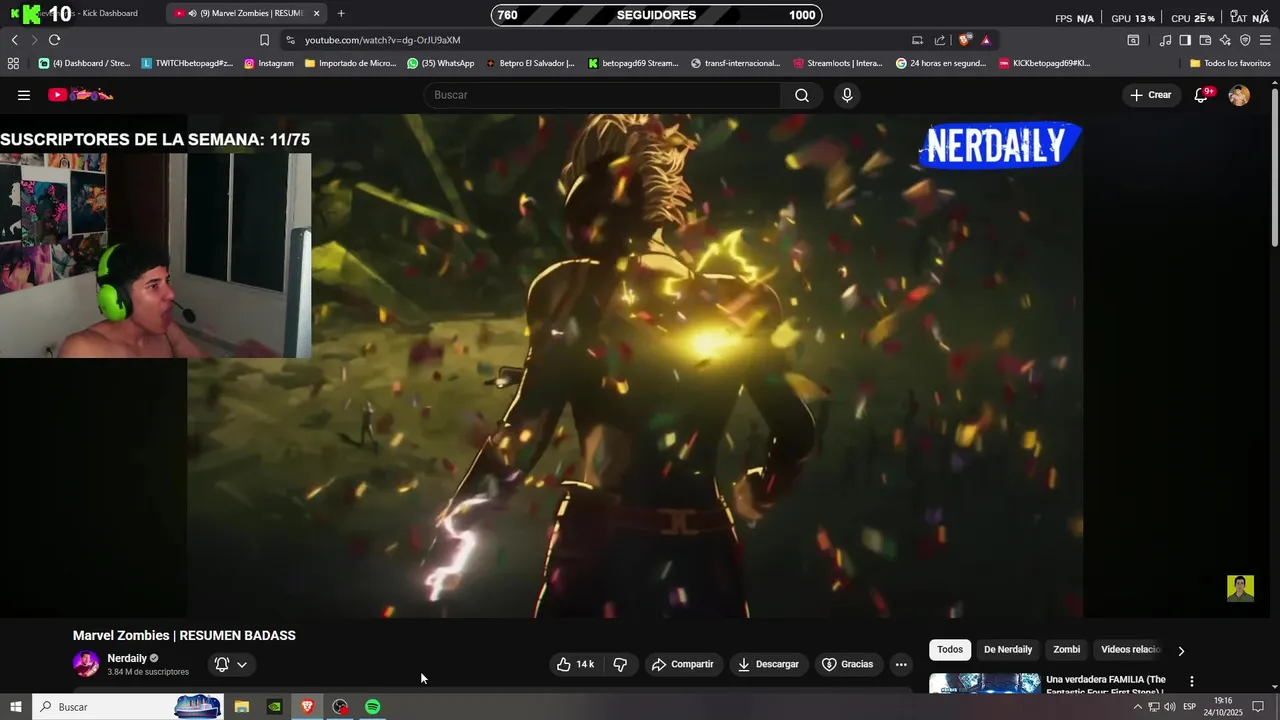The width and height of the screenshot is (1280, 720).
Task: Open Windows notification center
Action: [1258, 707]
